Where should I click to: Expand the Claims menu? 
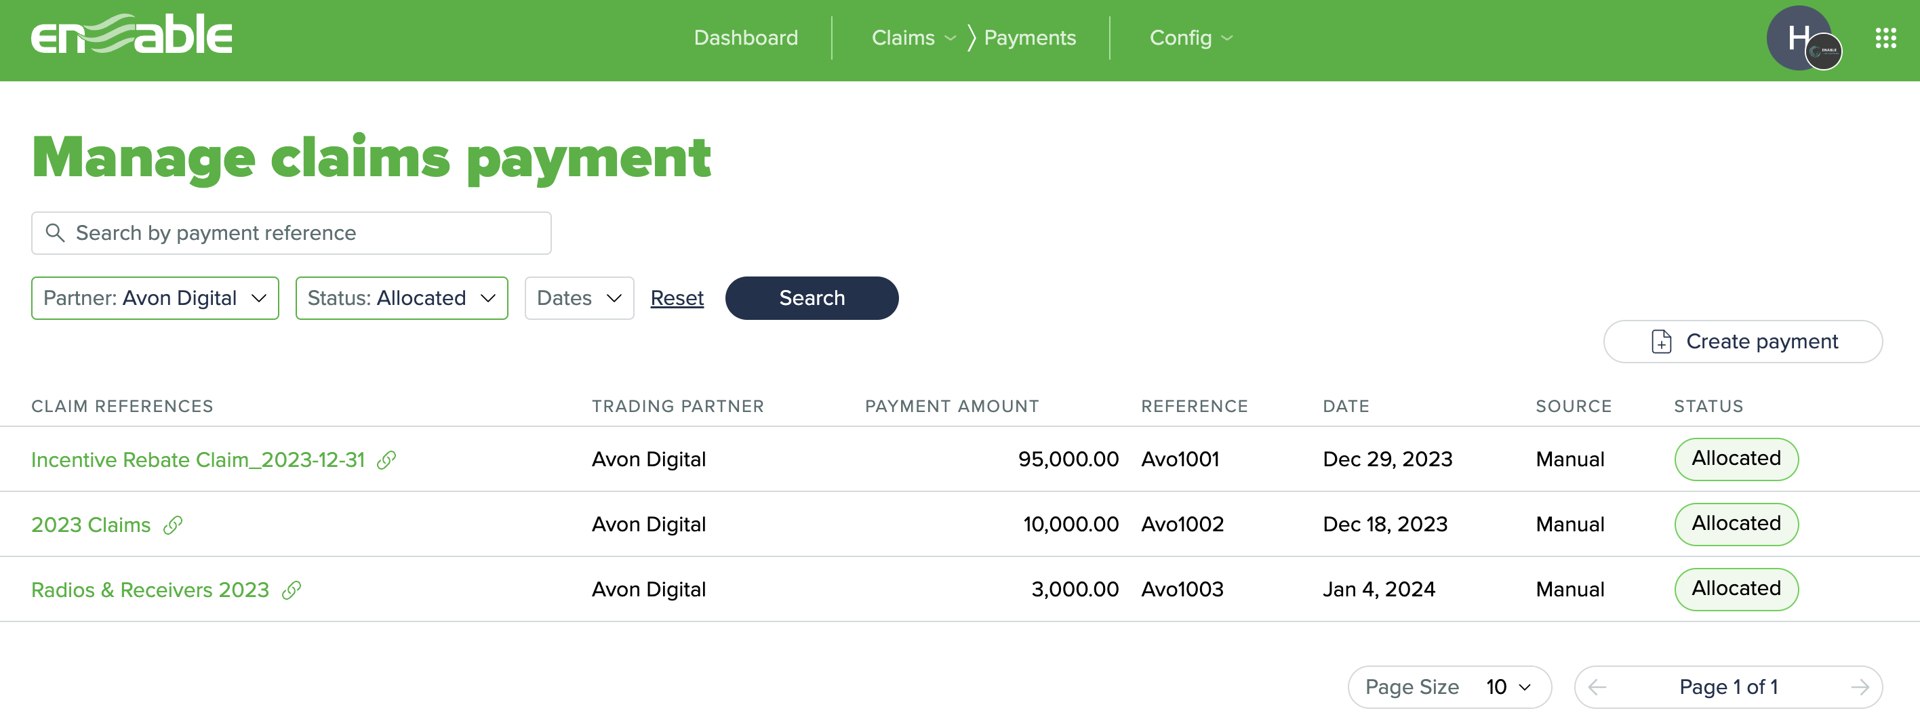(x=914, y=38)
